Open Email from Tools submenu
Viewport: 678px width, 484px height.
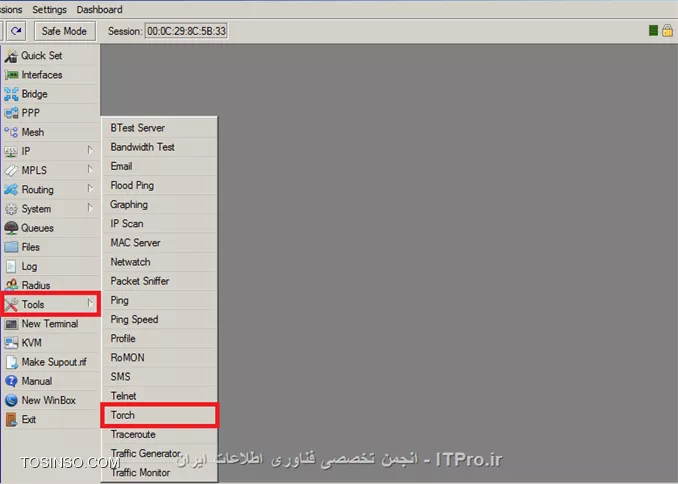(160, 166)
